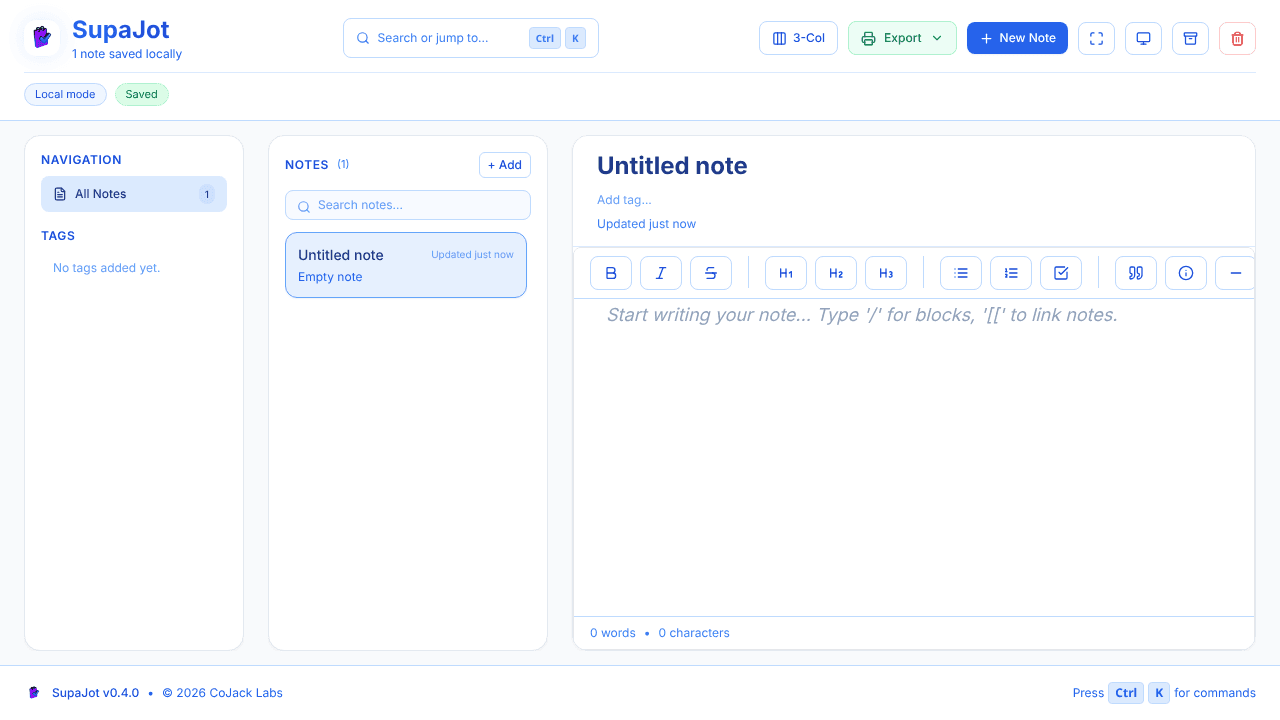
Task: Create a New Note
Action: [x=1017, y=38]
